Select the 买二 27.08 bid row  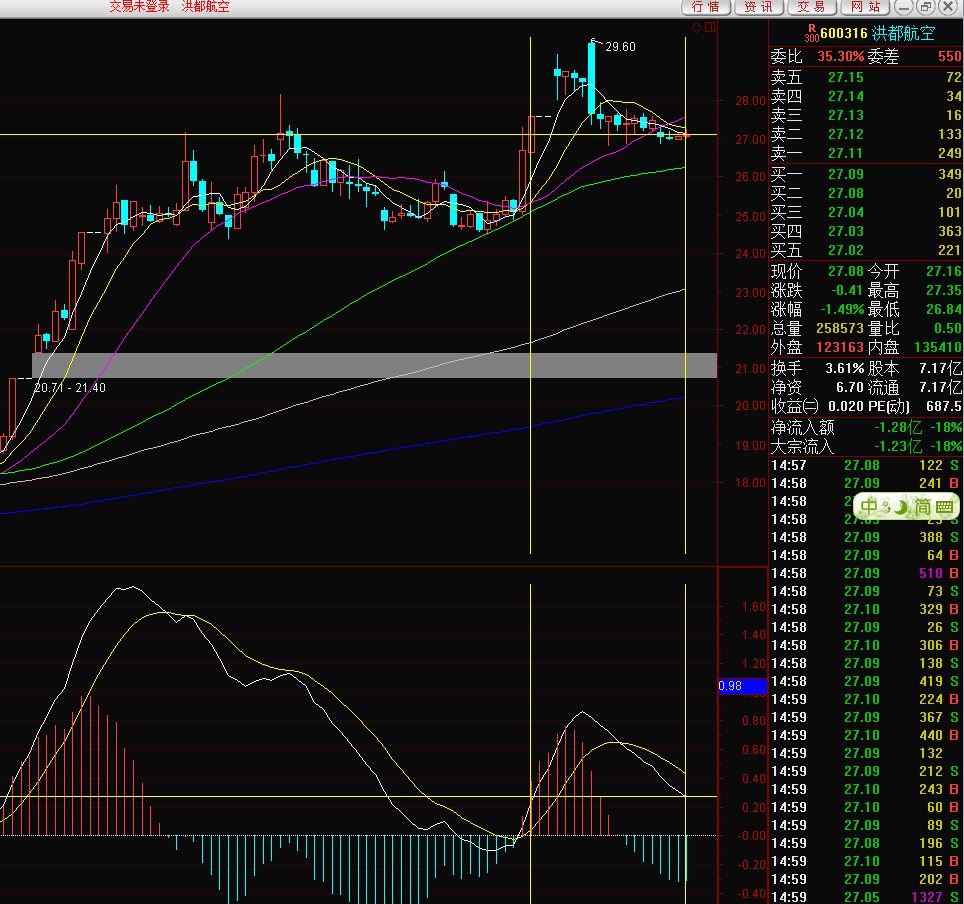866,194
